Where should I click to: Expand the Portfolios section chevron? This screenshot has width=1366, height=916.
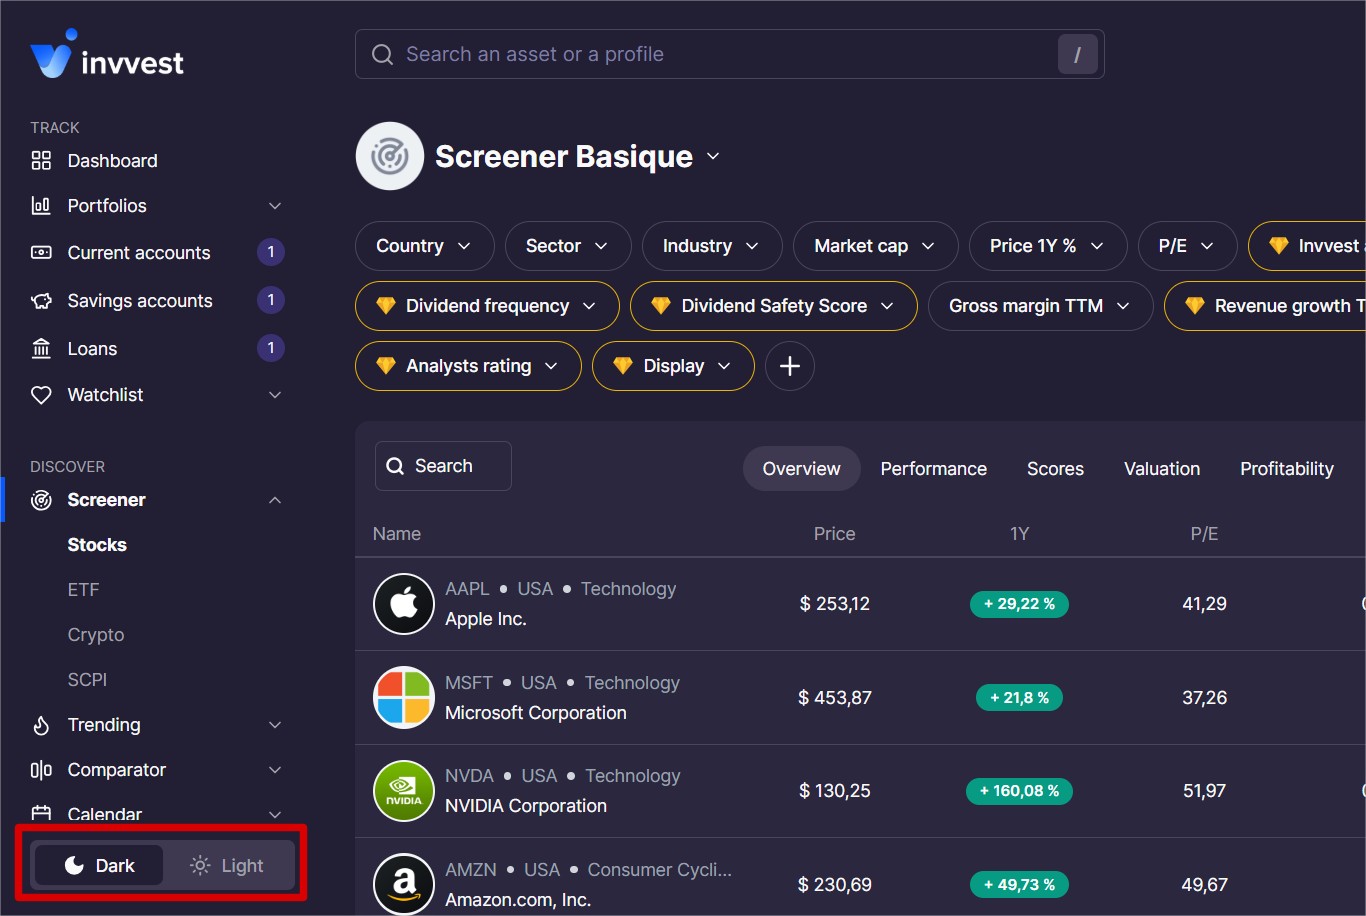click(275, 206)
